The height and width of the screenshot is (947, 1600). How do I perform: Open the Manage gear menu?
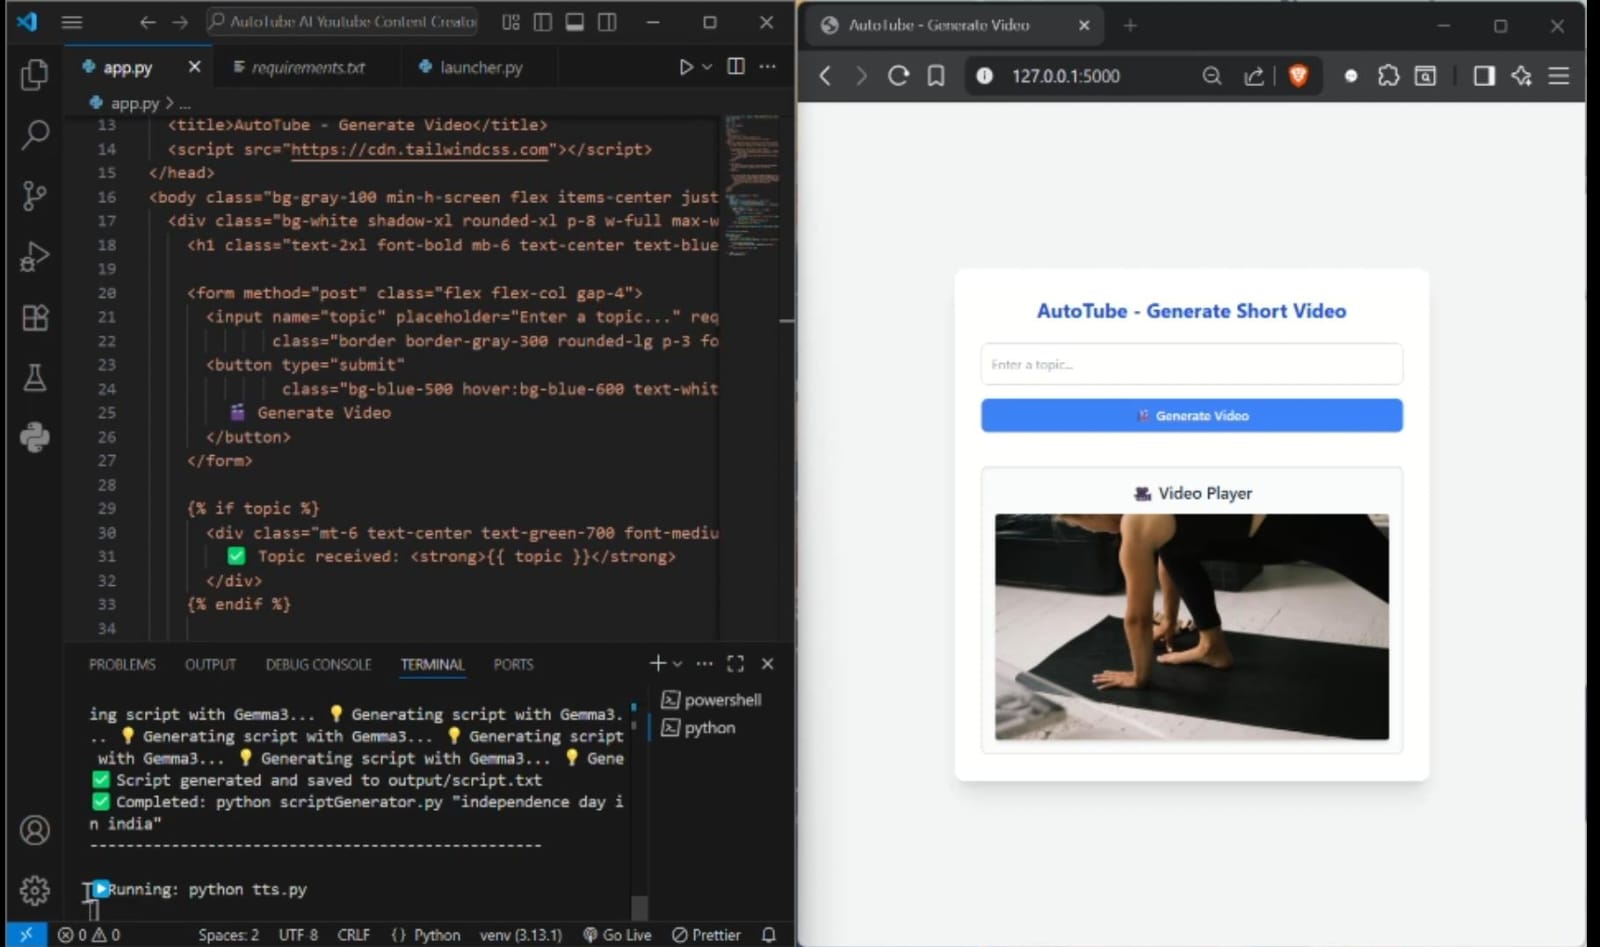(34, 889)
